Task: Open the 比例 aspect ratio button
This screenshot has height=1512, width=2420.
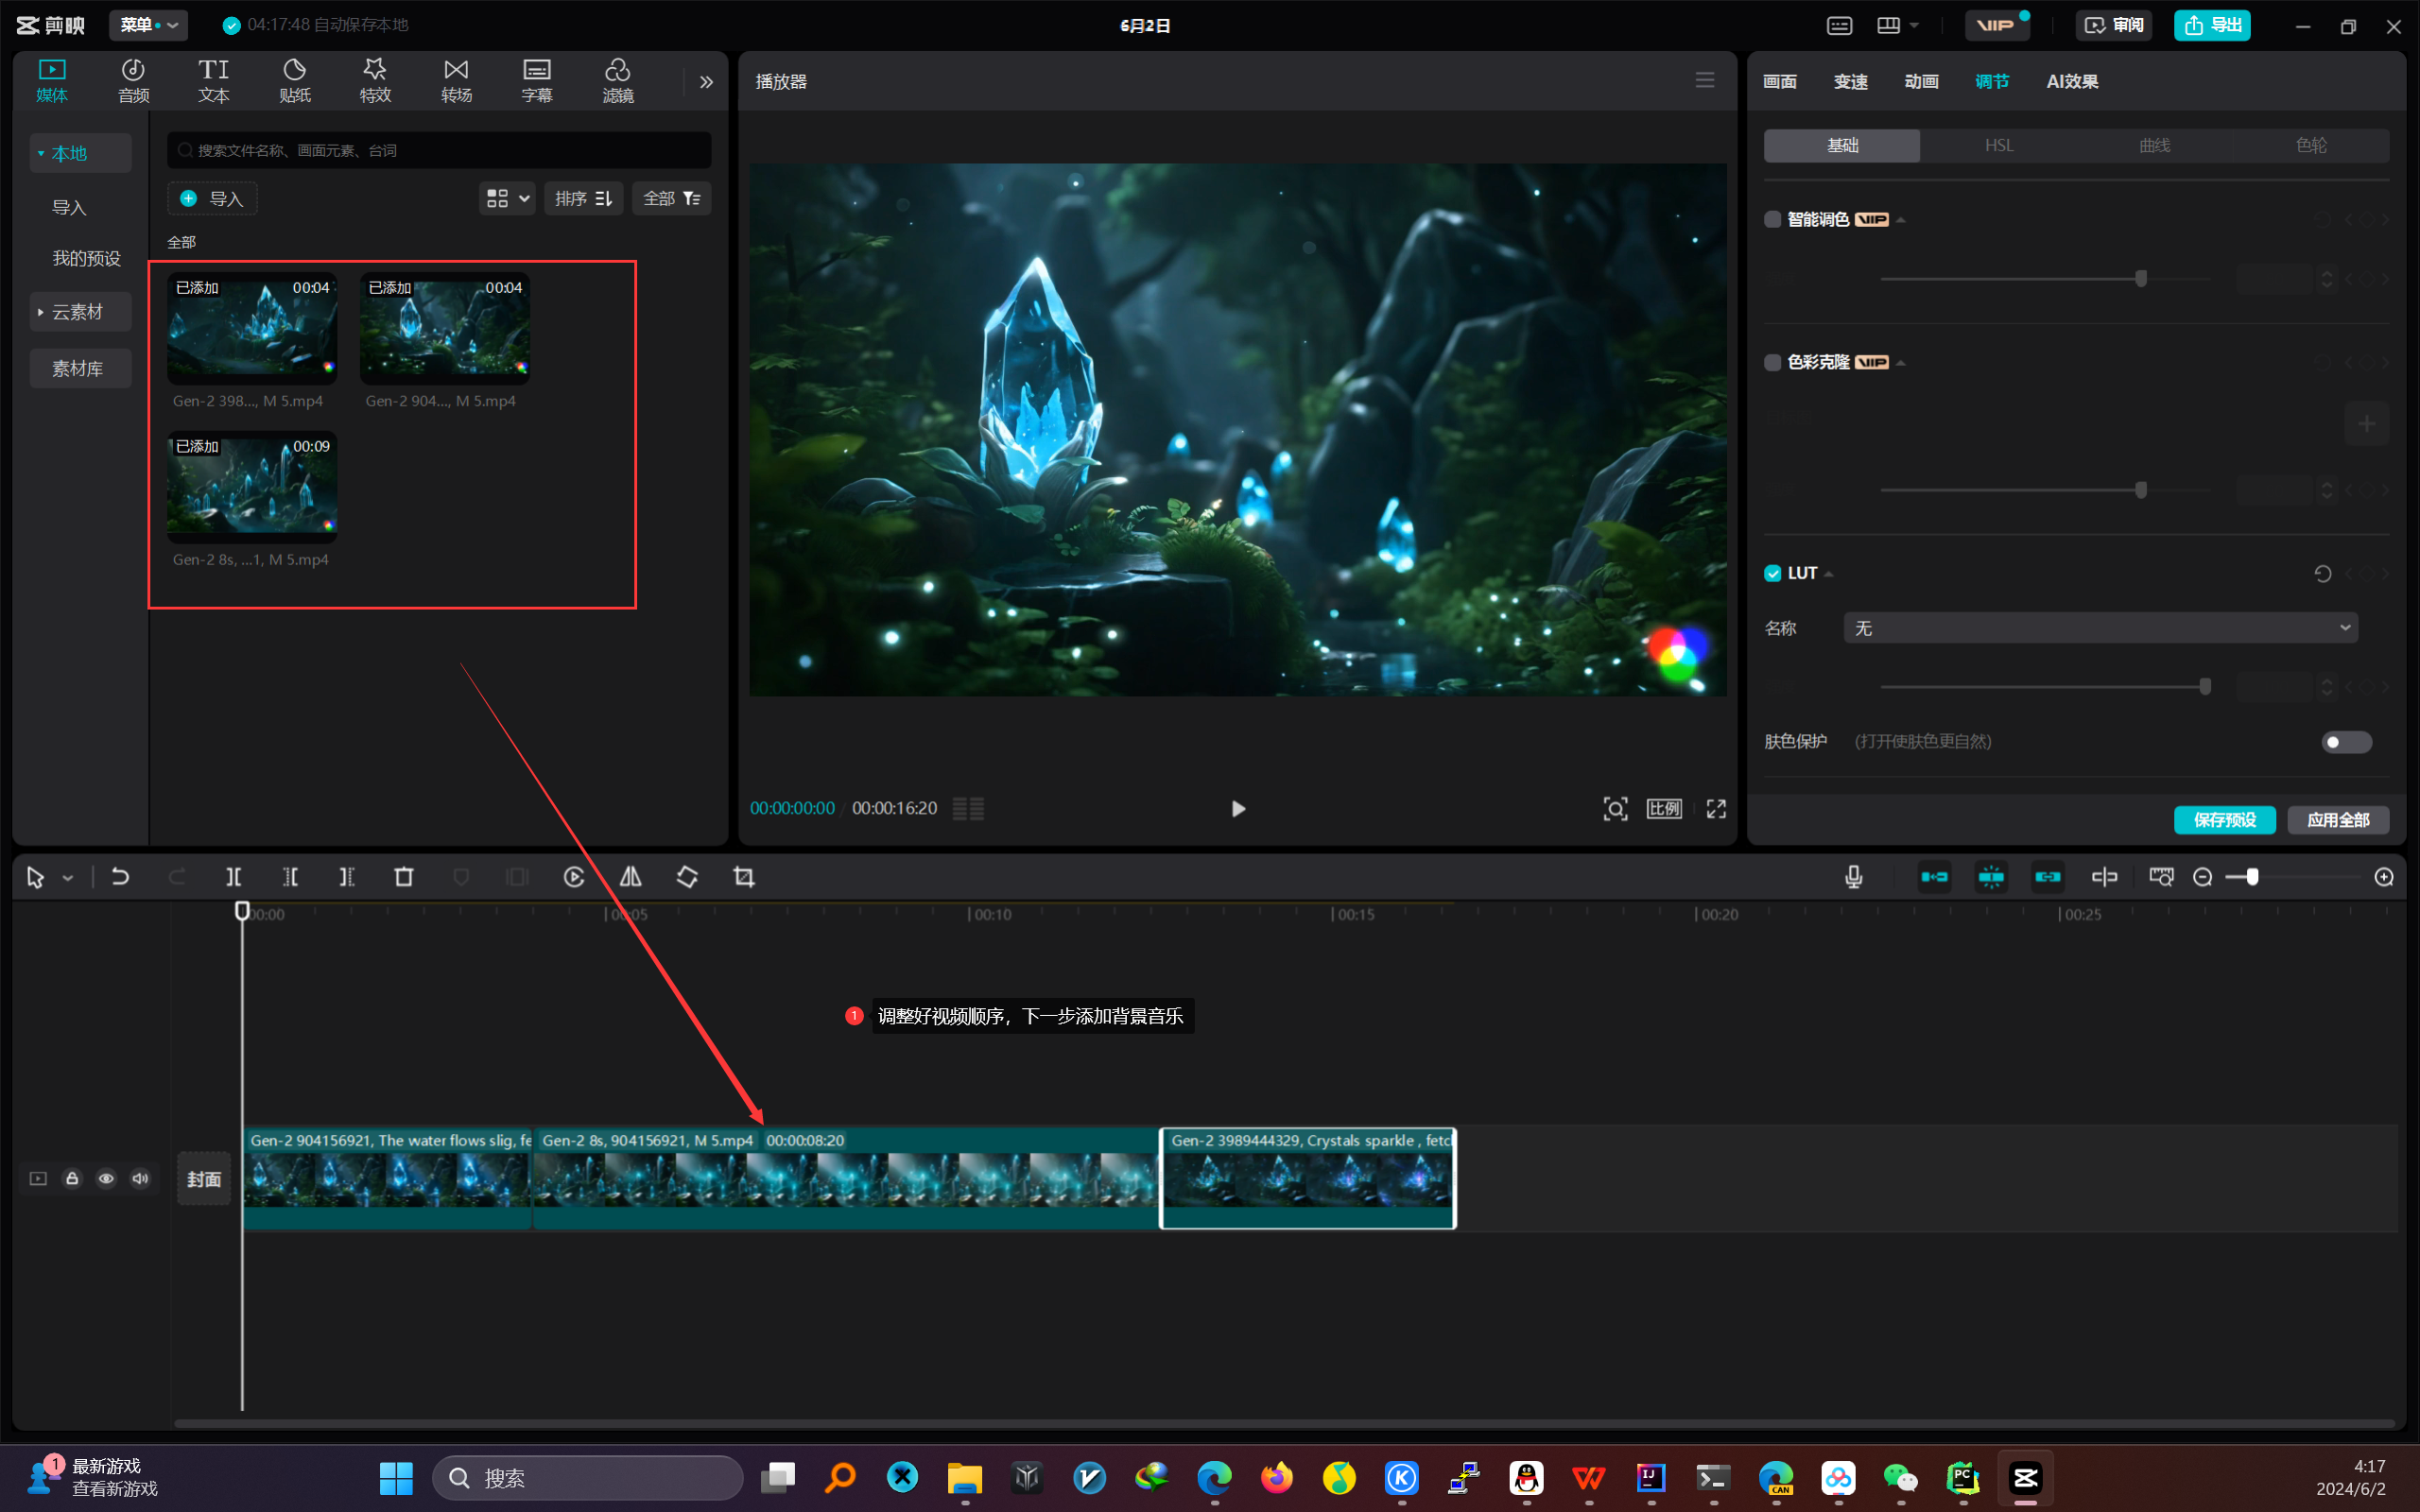Action: click(x=1664, y=808)
